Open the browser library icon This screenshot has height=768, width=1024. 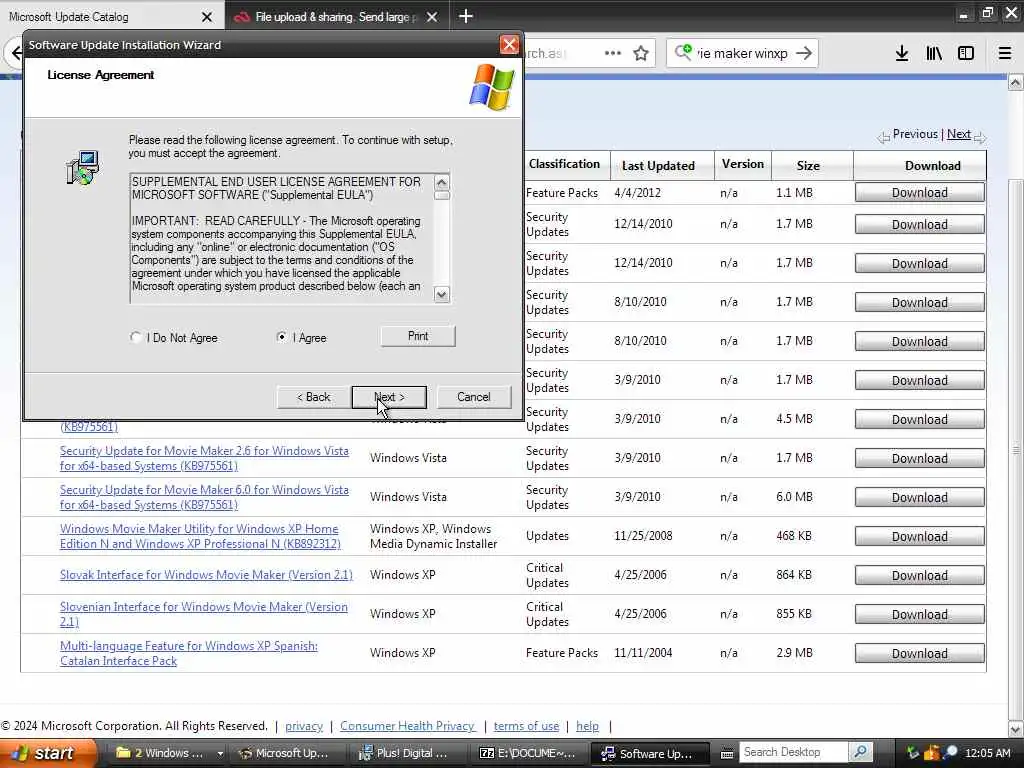coord(934,53)
